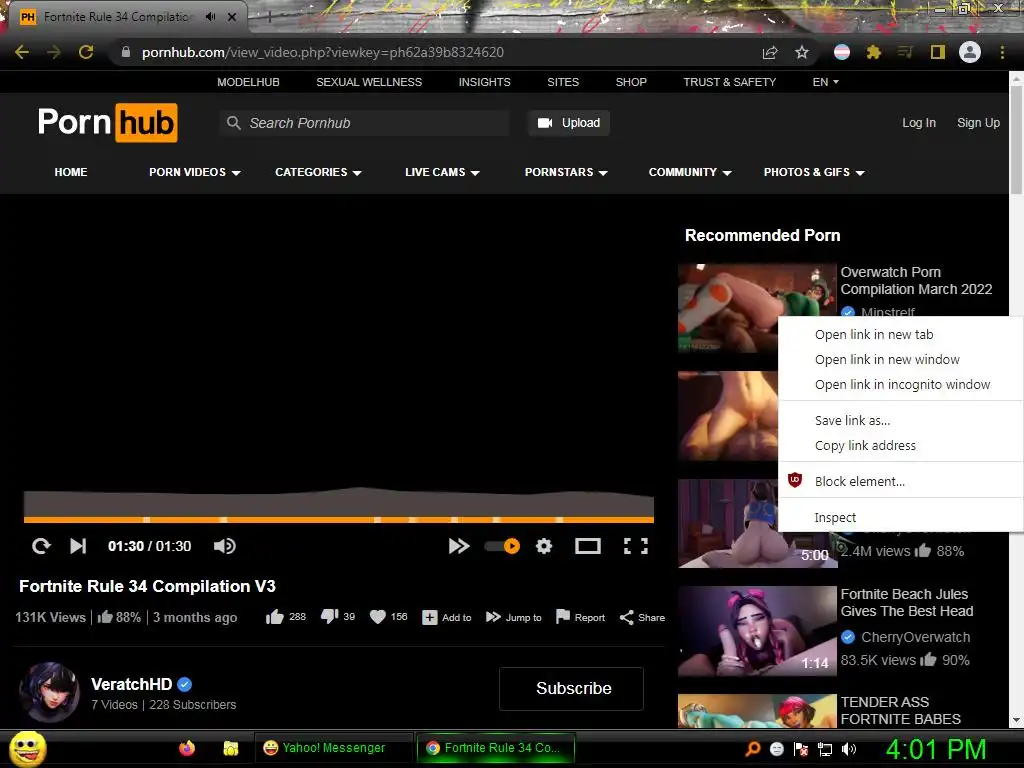
Task: Replay the video with the replay icon
Action: click(x=41, y=546)
